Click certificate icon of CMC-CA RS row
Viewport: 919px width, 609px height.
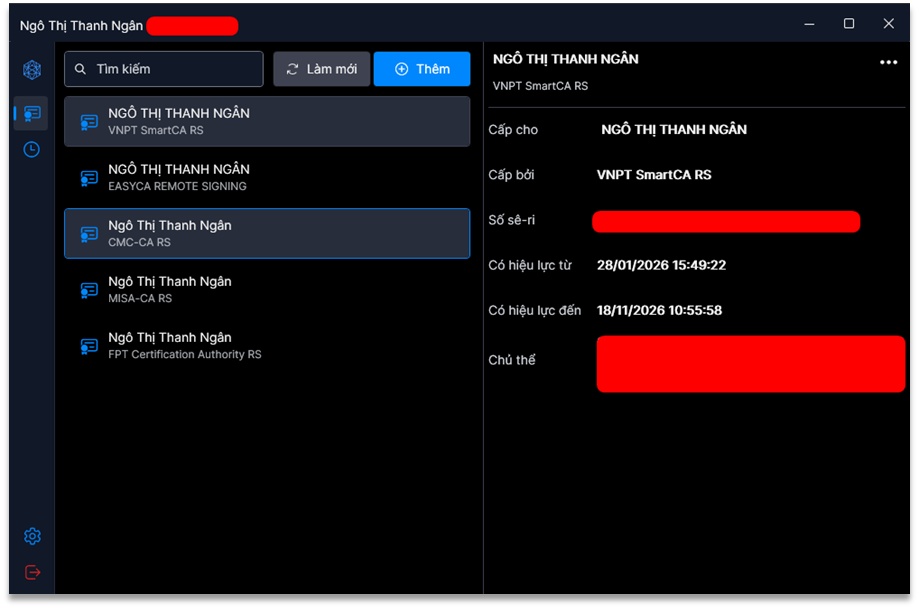pyautogui.click(x=89, y=234)
